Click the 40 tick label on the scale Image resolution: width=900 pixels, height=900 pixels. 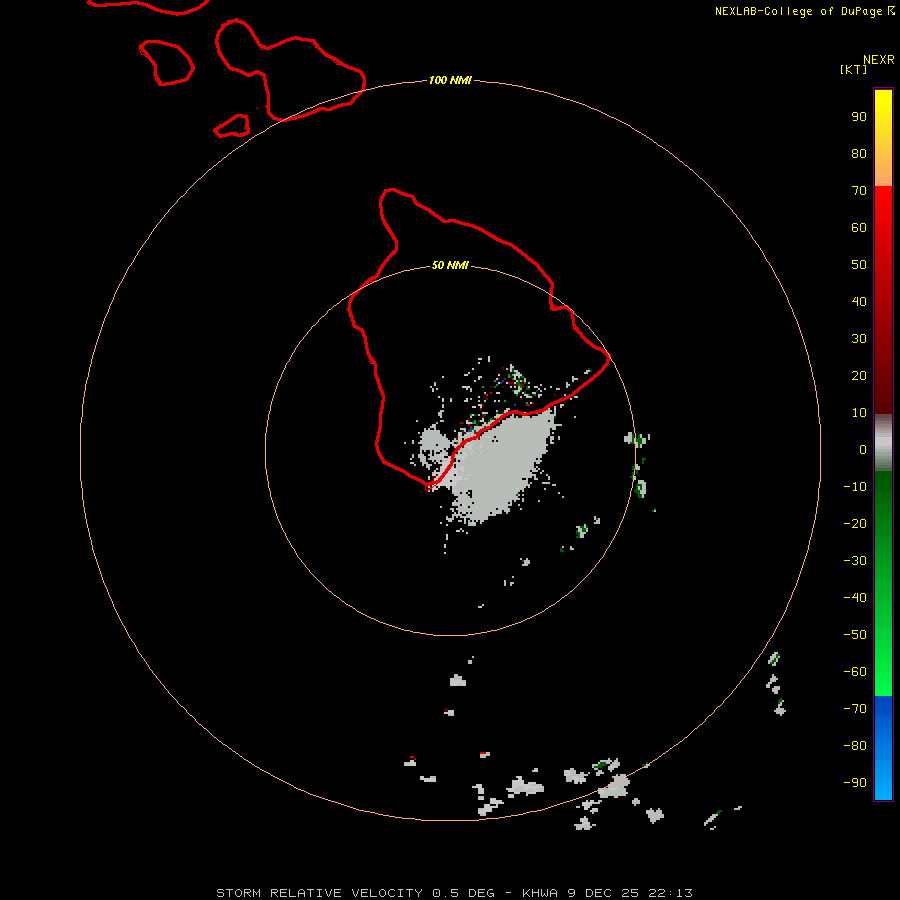(x=859, y=301)
